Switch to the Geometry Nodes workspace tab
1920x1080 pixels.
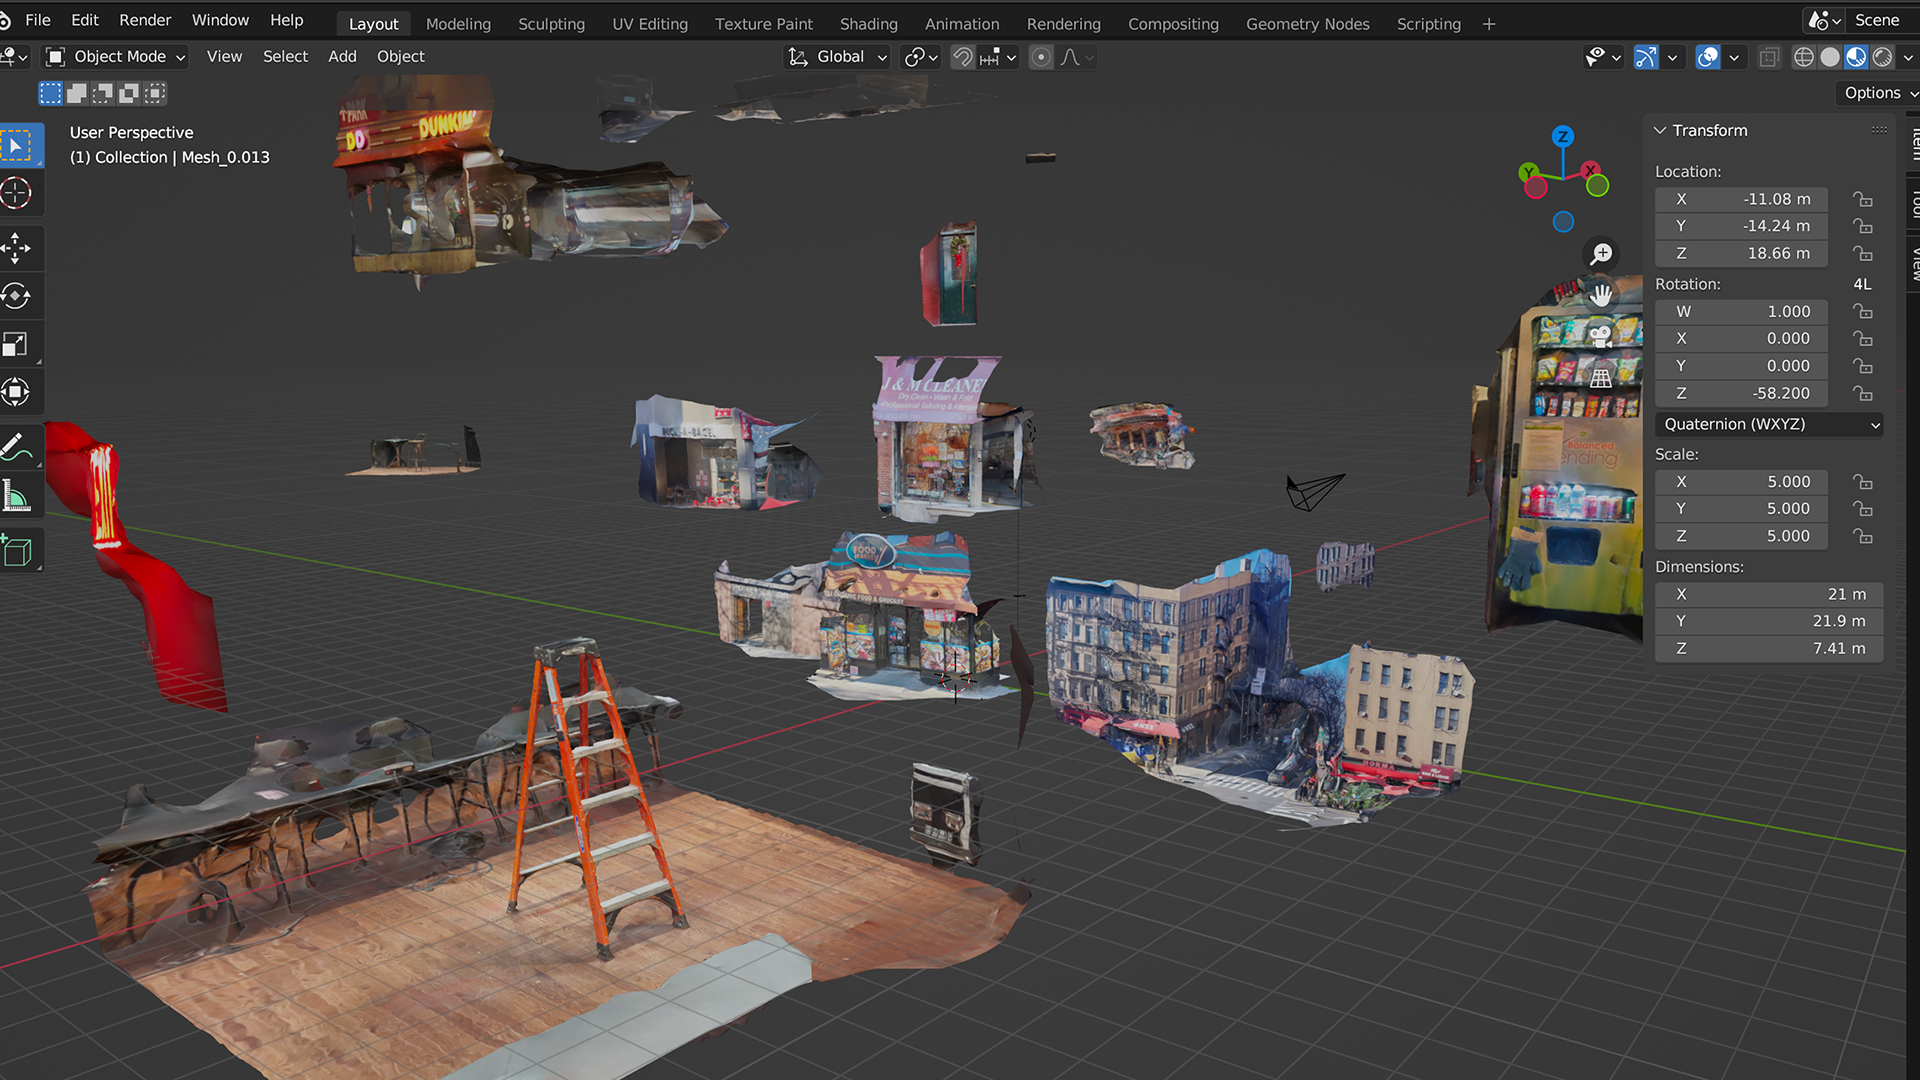tap(1307, 24)
